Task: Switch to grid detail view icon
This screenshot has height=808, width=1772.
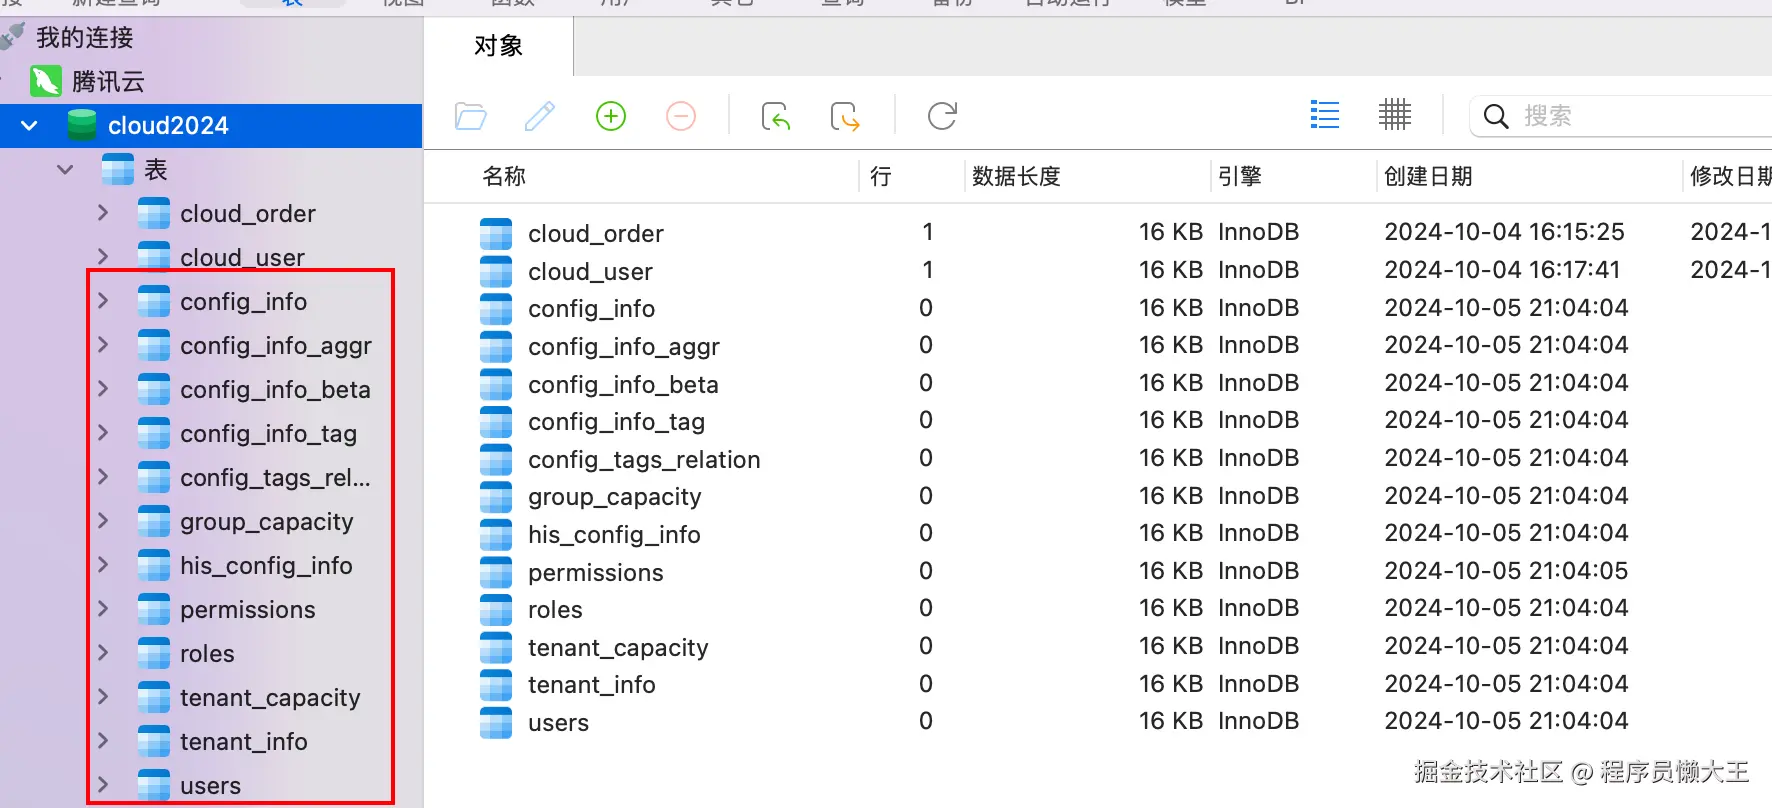Action: (1394, 115)
